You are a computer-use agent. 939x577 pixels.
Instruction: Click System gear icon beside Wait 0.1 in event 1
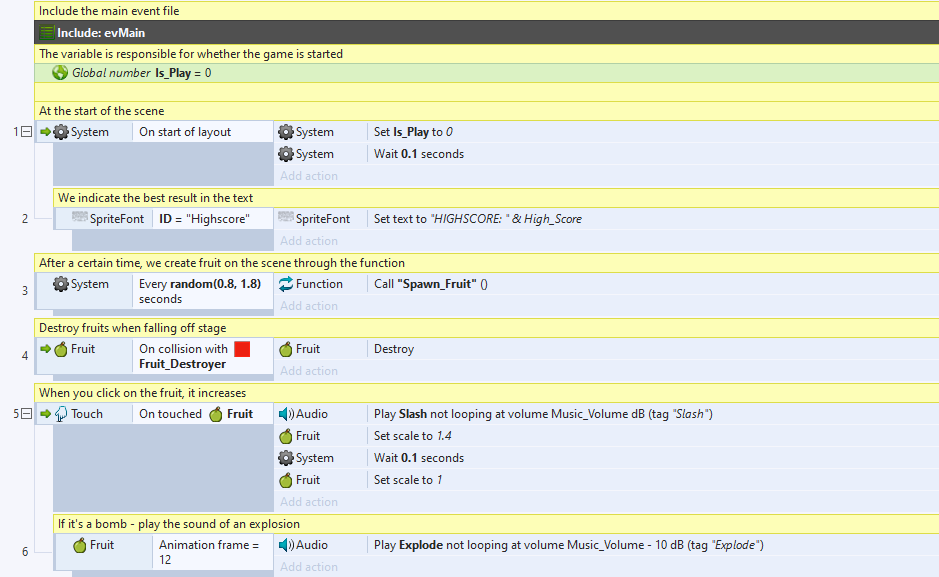click(286, 154)
